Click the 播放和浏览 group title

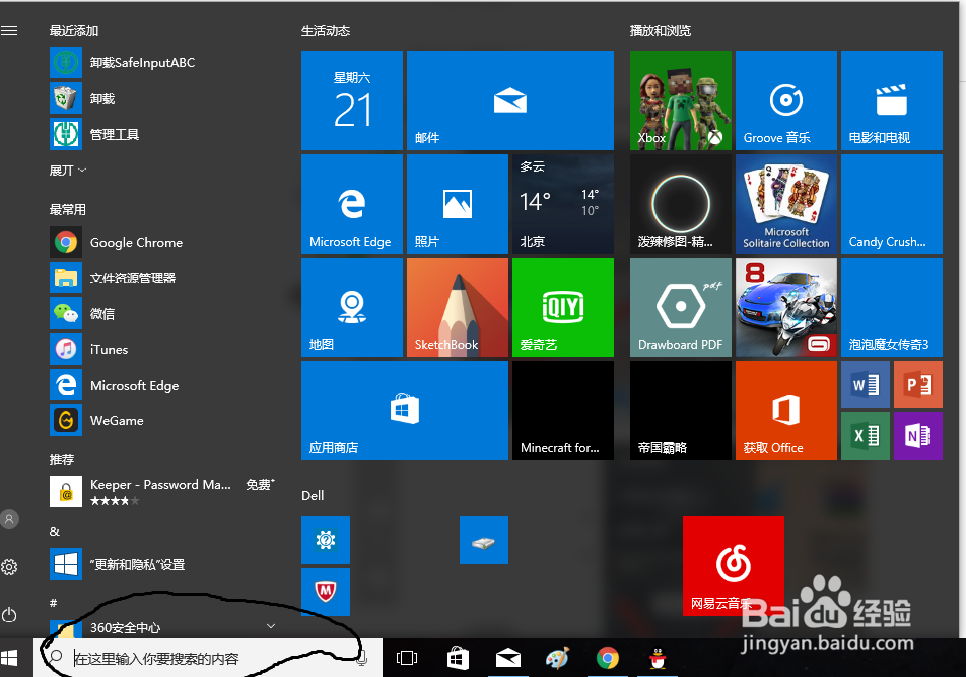[x=660, y=31]
